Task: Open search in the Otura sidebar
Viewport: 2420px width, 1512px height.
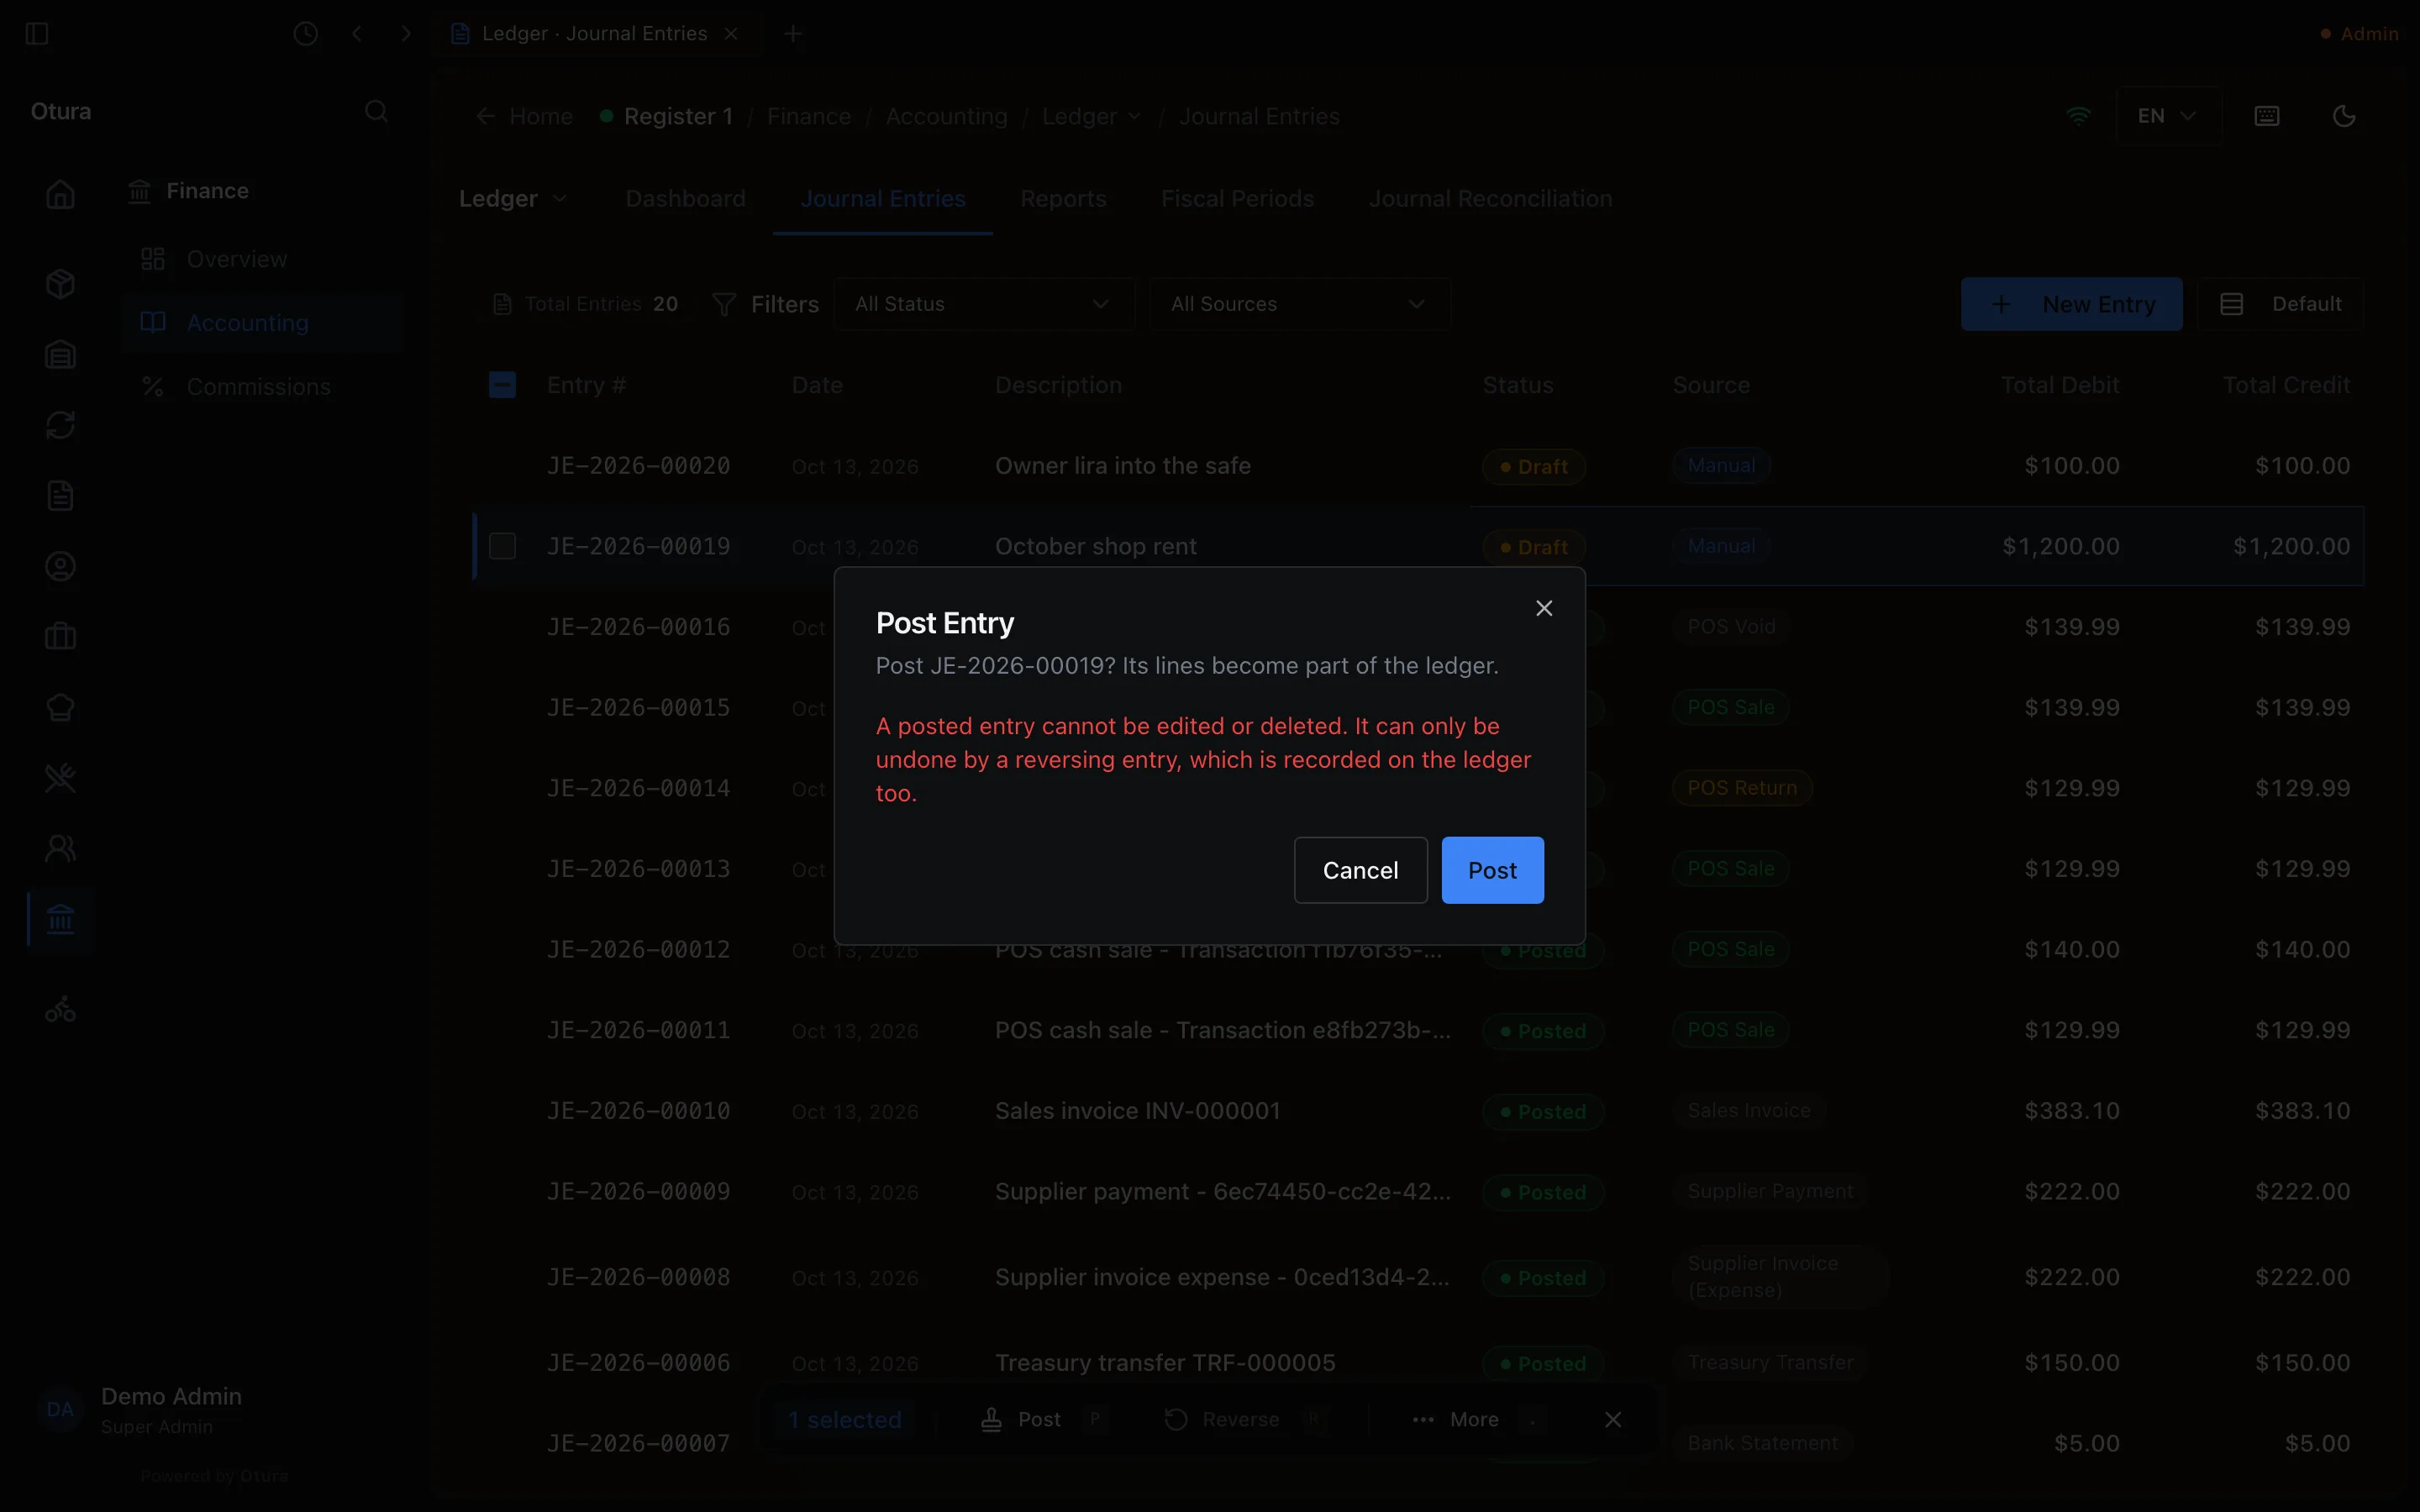Action: point(376,111)
